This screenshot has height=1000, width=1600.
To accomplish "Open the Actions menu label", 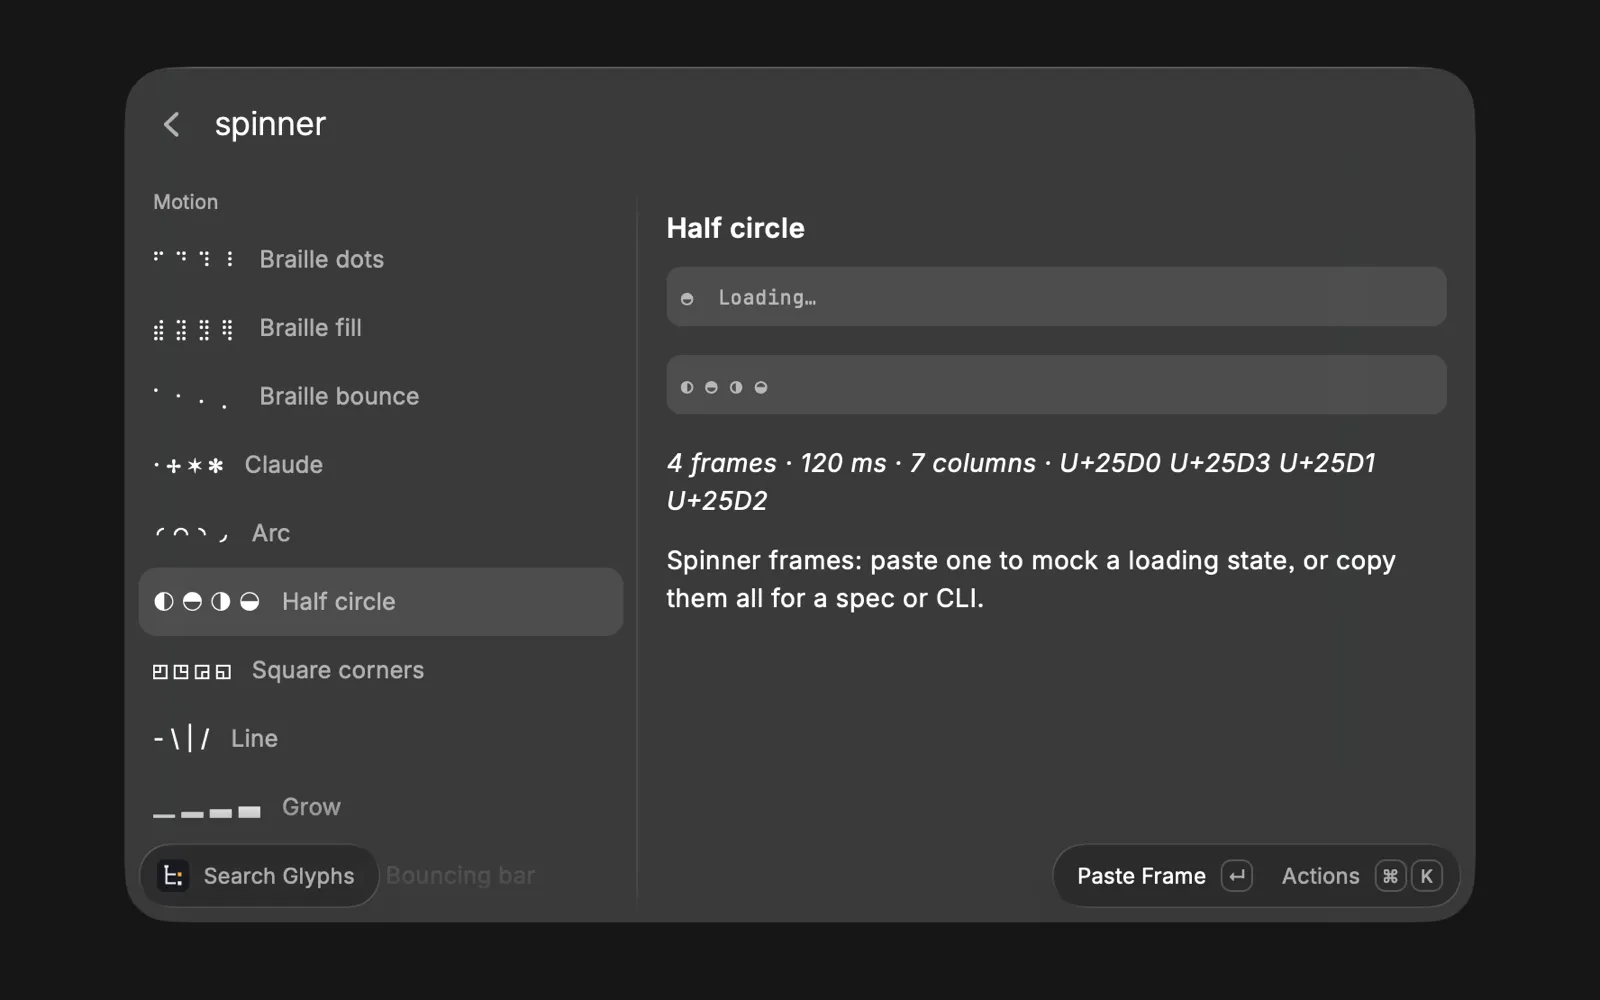I will (x=1320, y=876).
